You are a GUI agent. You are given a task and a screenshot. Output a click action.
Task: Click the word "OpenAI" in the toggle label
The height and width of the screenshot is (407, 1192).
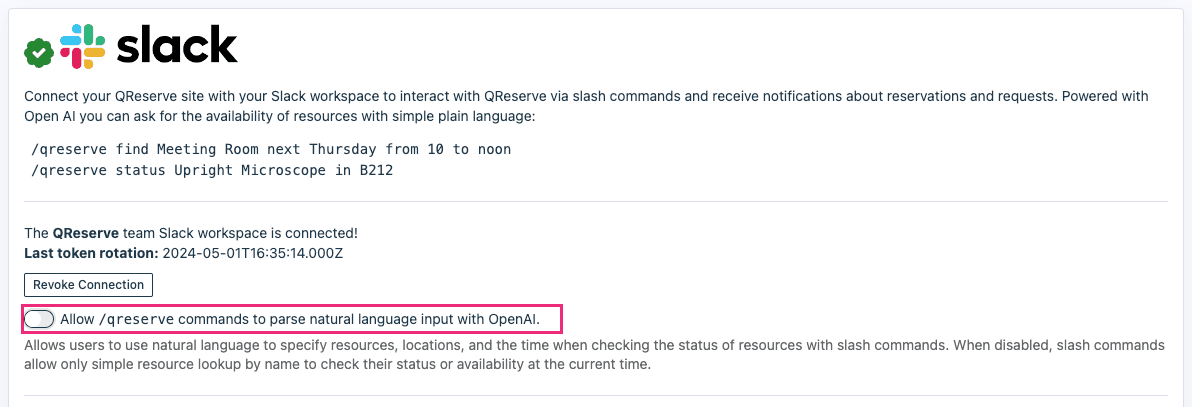click(513, 319)
